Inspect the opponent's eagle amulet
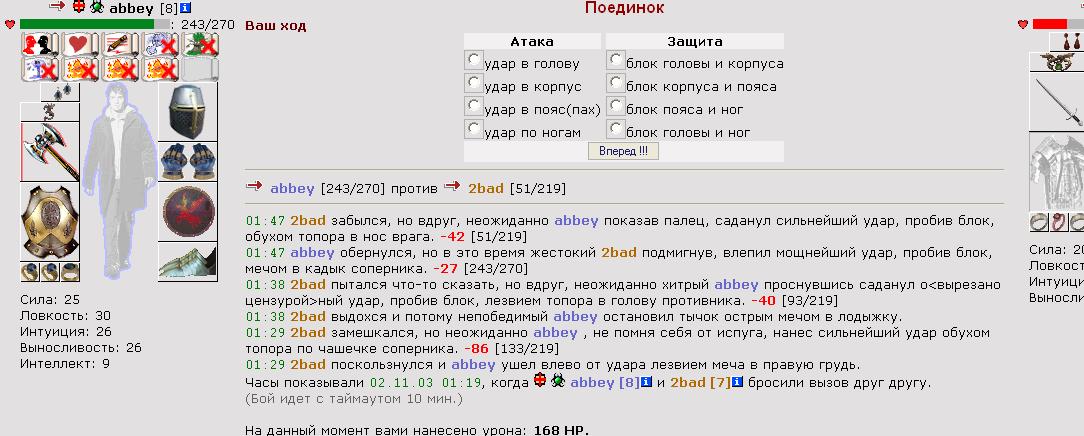The width and height of the screenshot is (1084, 436). point(1058,61)
